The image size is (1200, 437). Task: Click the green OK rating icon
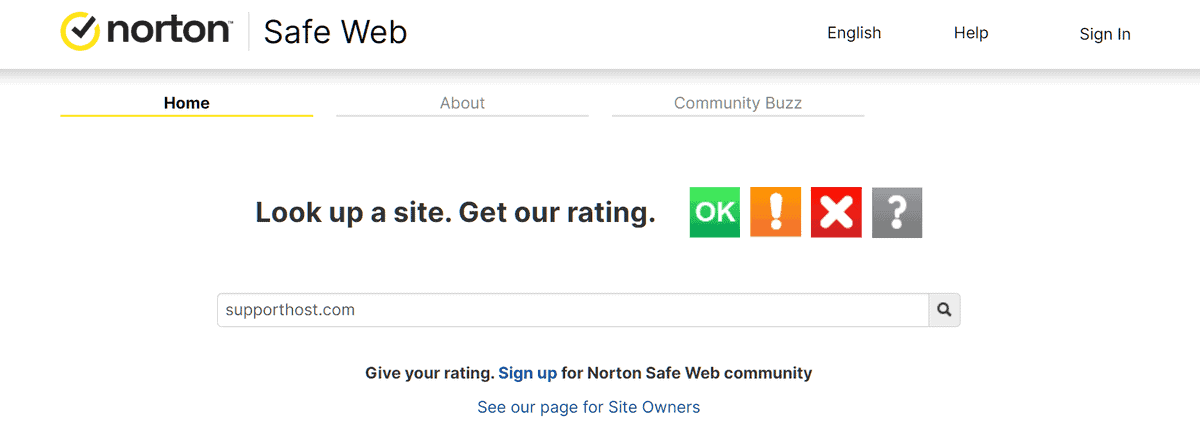tap(714, 212)
